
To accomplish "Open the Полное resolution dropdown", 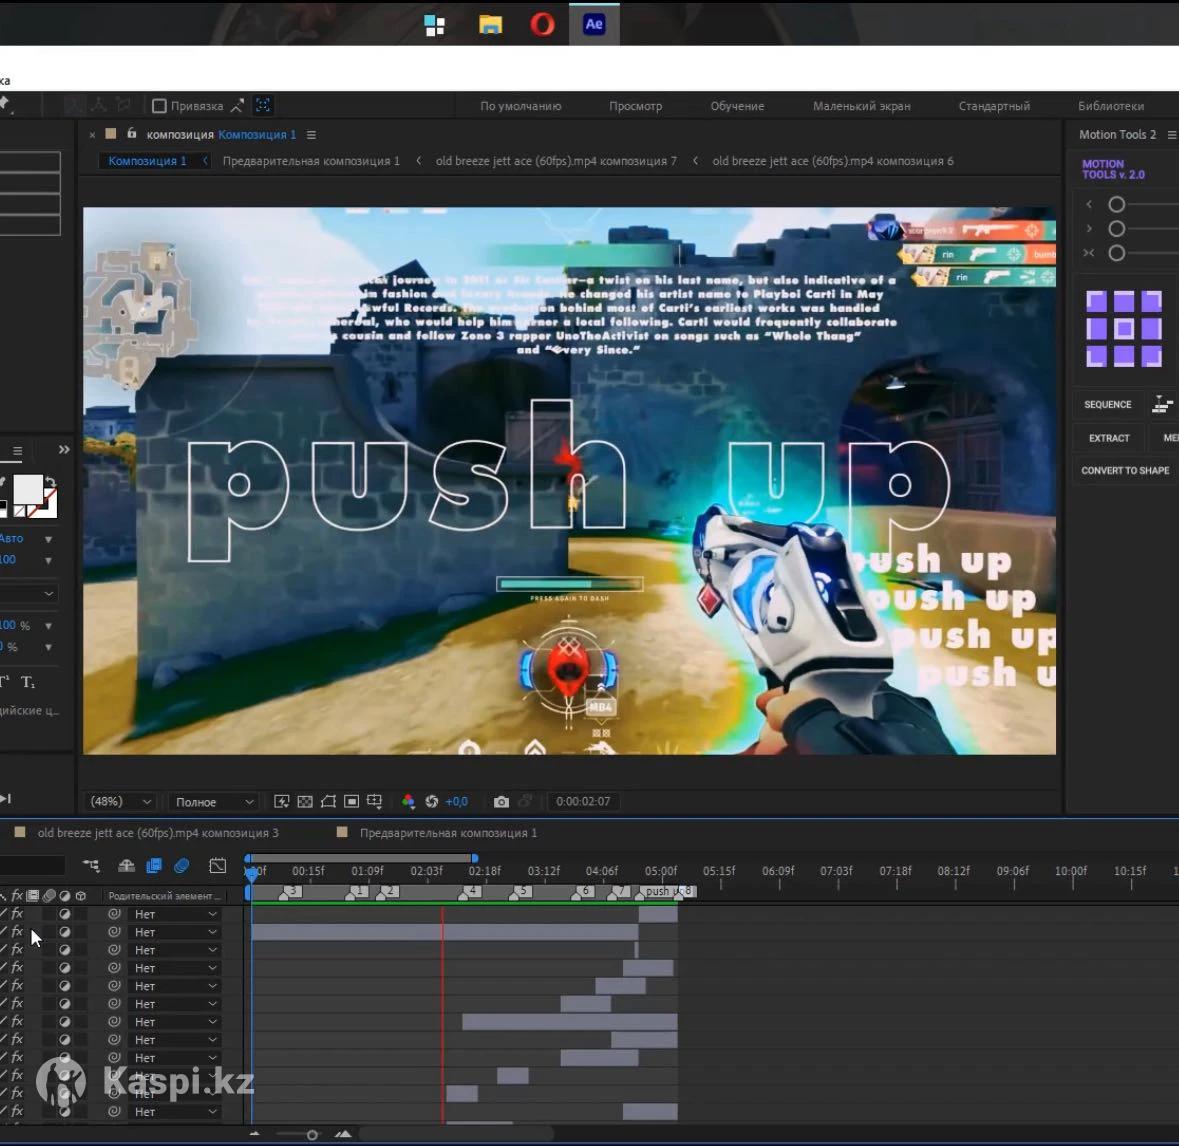I will (214, 802).
